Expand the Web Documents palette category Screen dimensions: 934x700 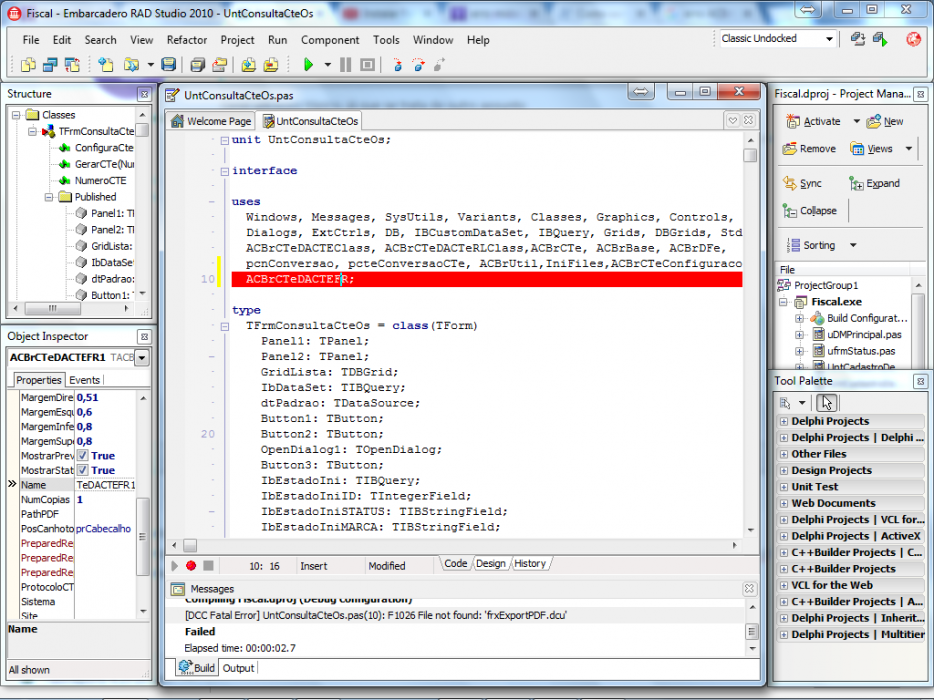[x=784, y=503]
